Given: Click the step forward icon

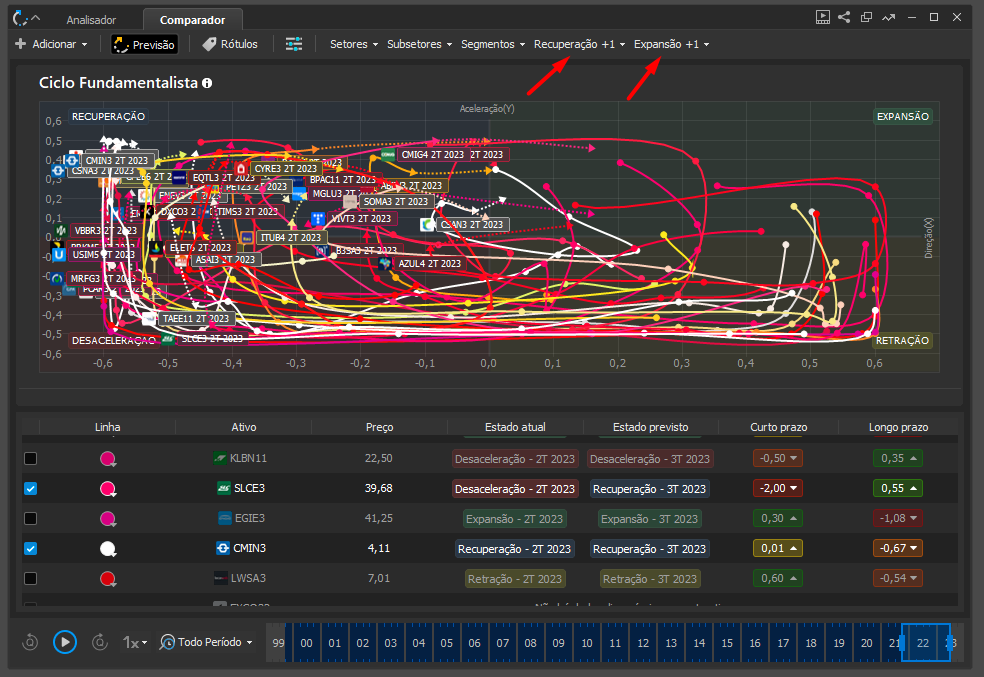Looking at the screenshot, I should 99,642.
